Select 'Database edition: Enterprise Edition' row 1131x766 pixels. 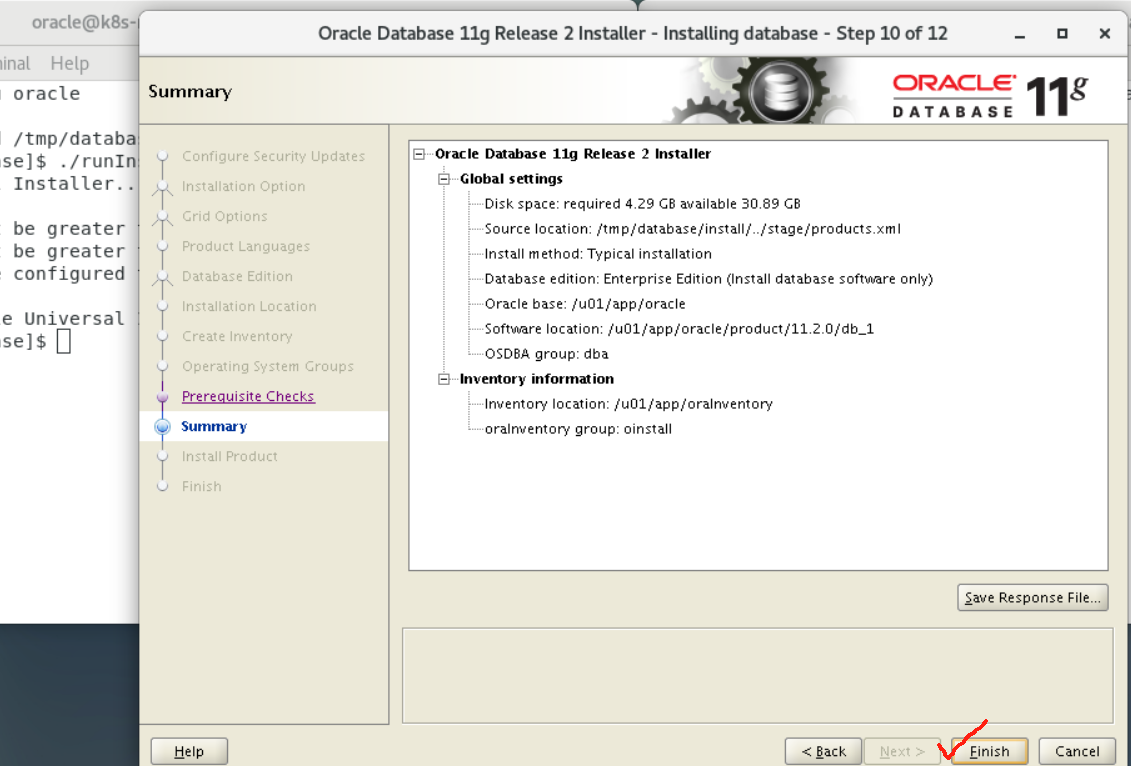click(x=708, y=278)
